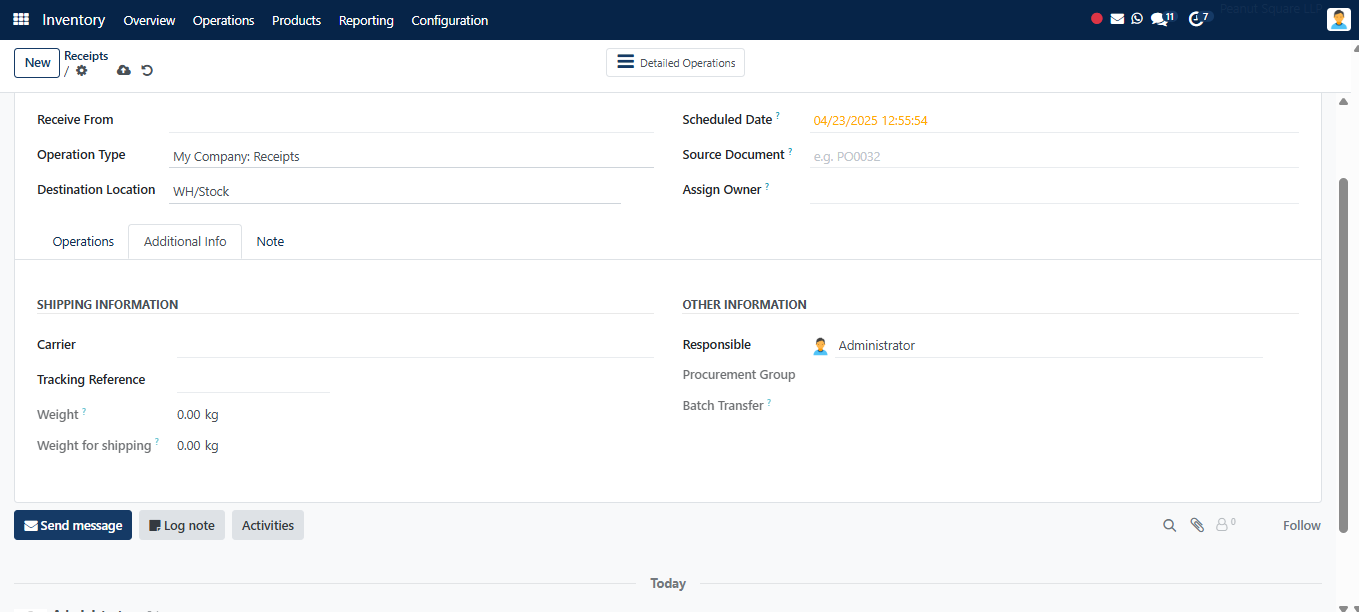Click the Source Document help question mark
Screen dimensions: 1359x612
(790, 152)
